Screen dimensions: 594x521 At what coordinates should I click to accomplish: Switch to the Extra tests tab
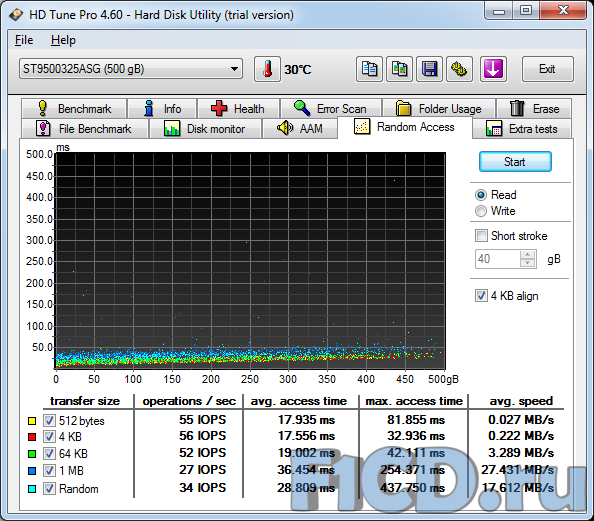point(521,128)
